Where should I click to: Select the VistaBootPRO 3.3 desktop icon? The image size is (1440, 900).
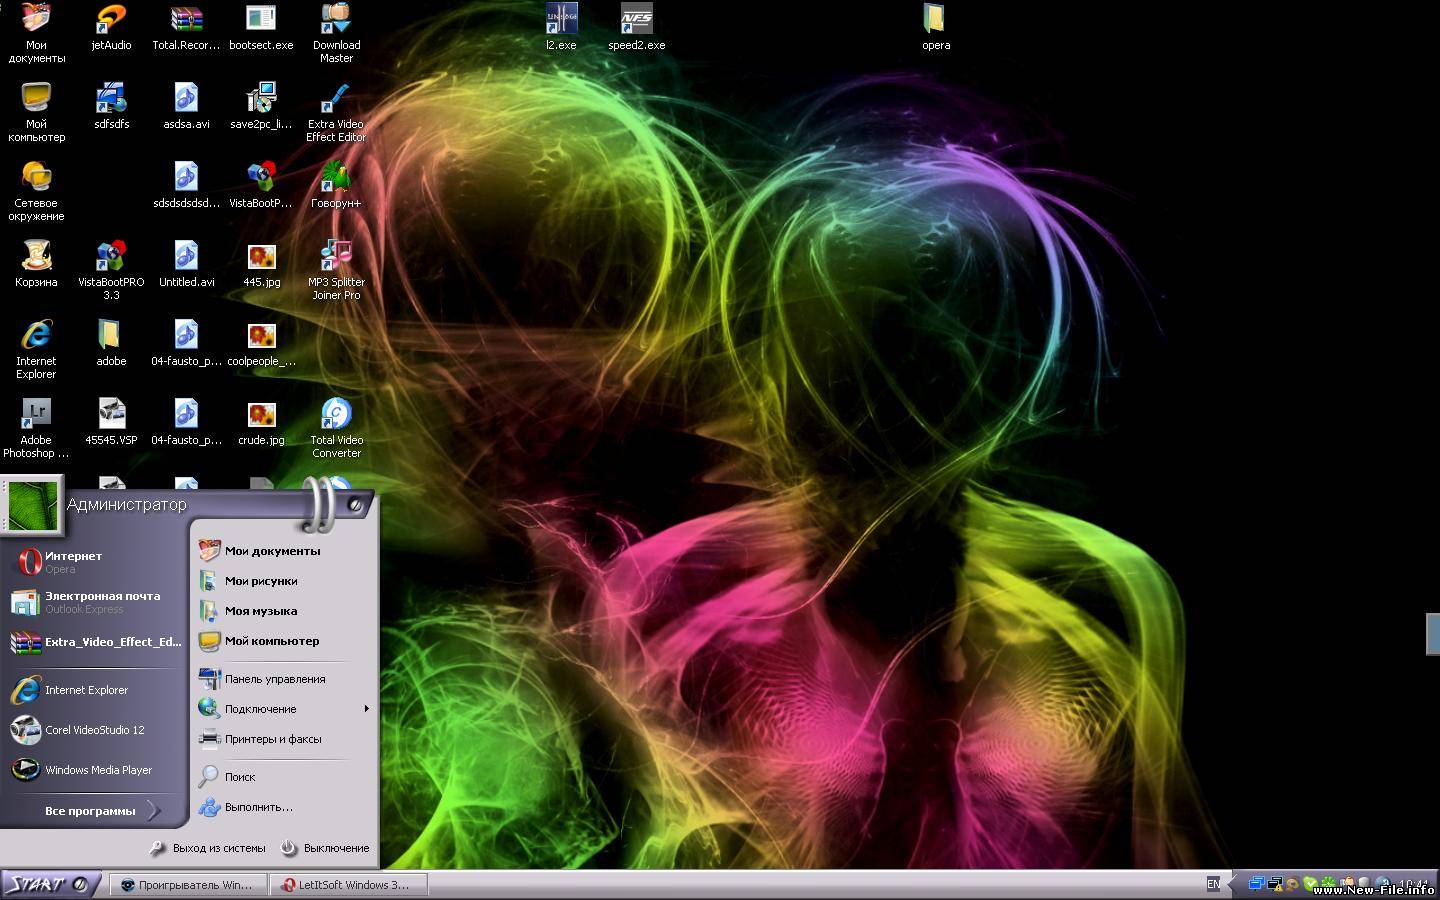coord(111,257)
